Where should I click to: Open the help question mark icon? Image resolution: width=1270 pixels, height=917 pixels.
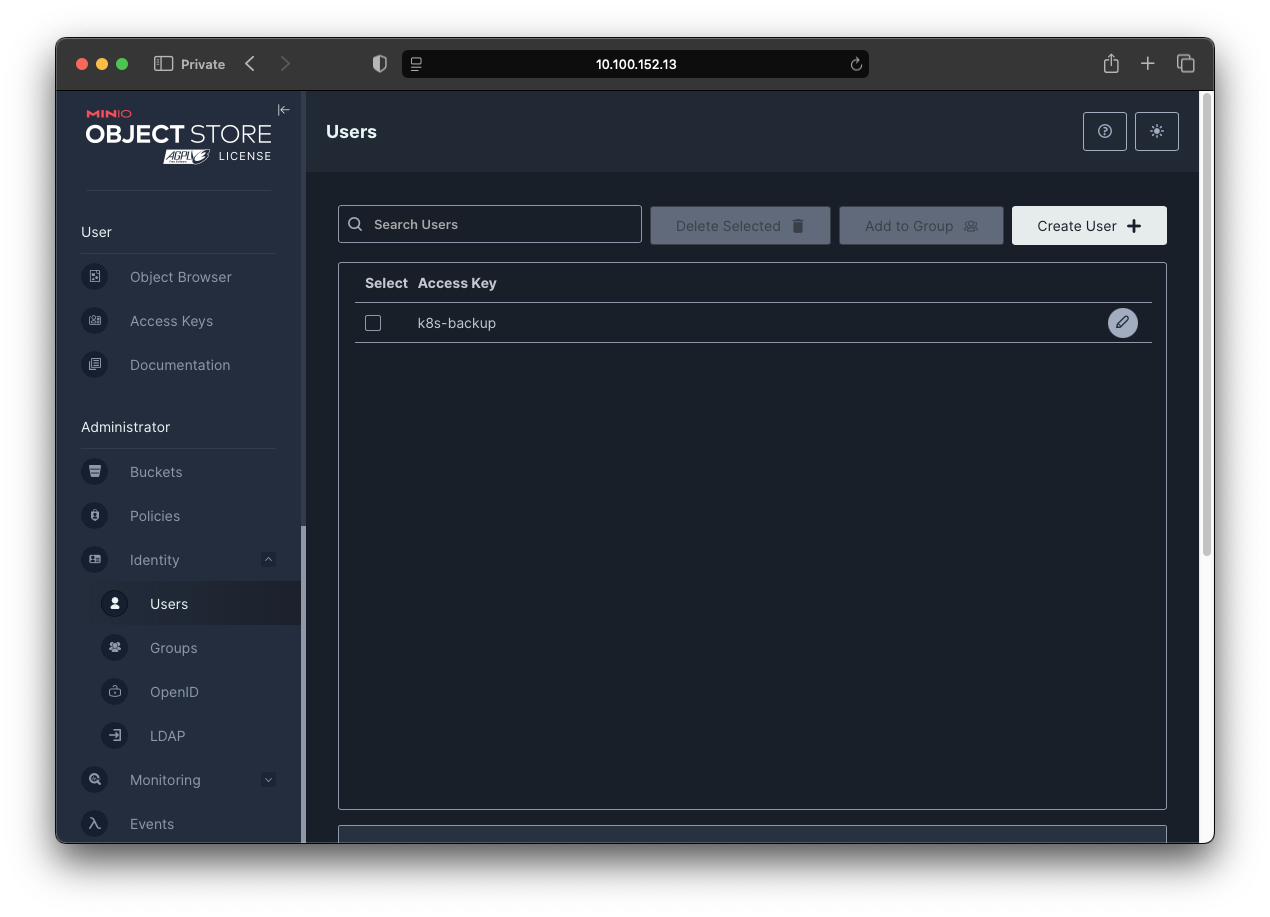click(x=1104, y=131)
